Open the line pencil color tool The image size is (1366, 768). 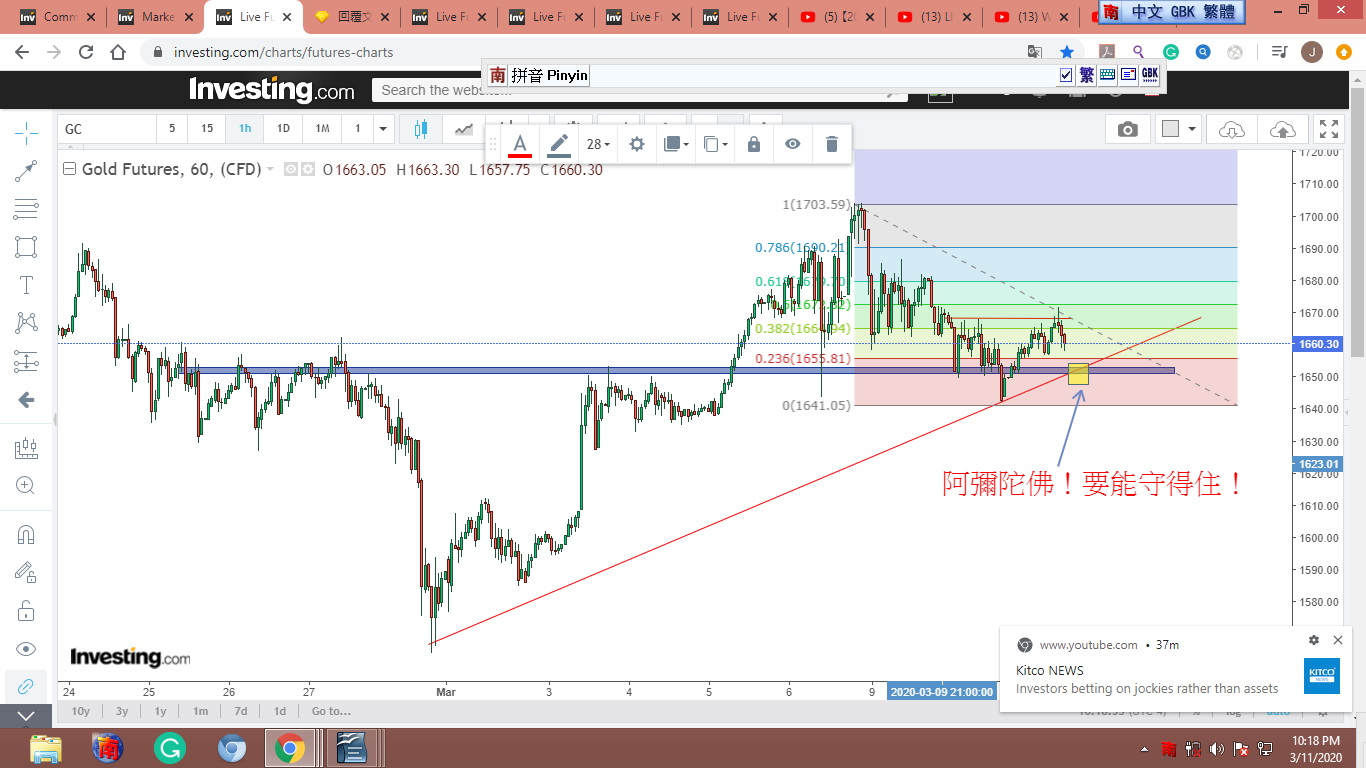click(559, 144)
